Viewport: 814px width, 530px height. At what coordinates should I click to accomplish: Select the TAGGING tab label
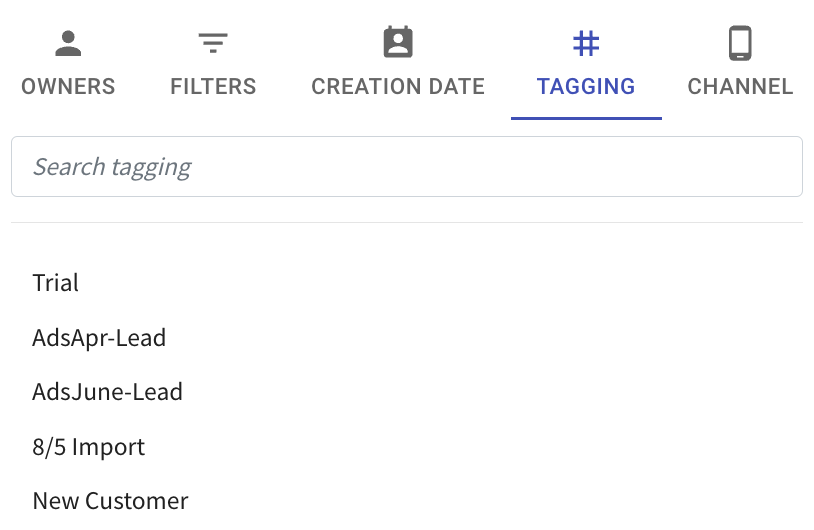(586, 87)
